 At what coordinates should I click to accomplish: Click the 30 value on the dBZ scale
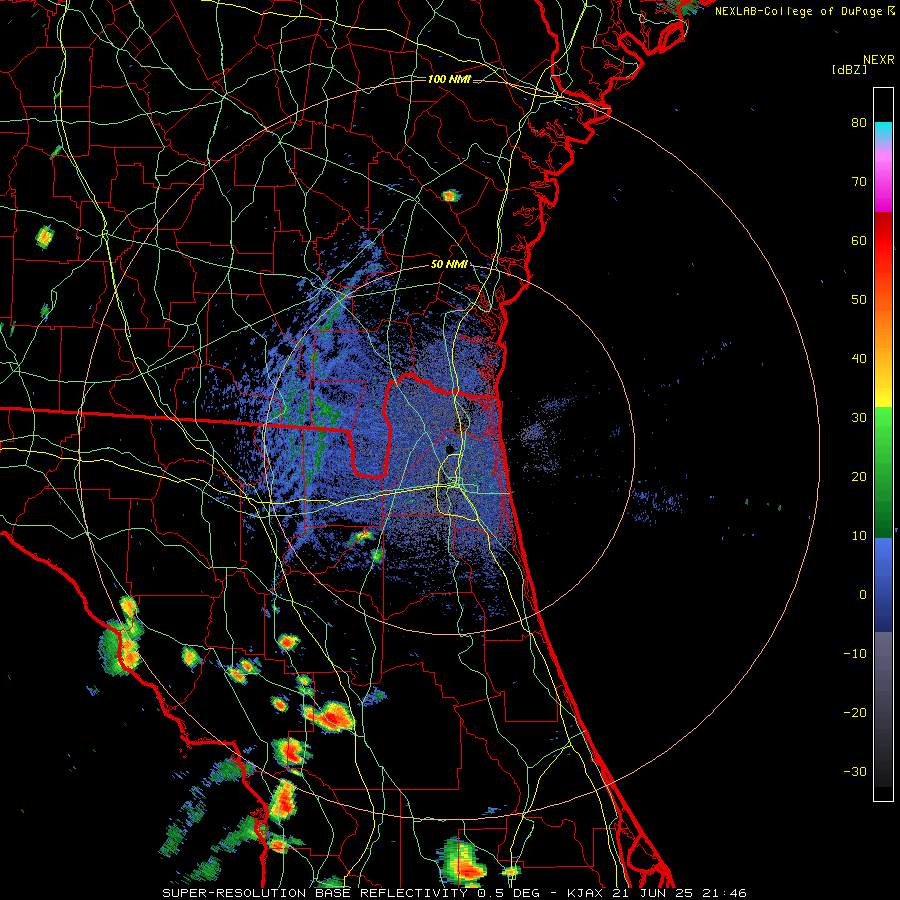tap(859, 418)
